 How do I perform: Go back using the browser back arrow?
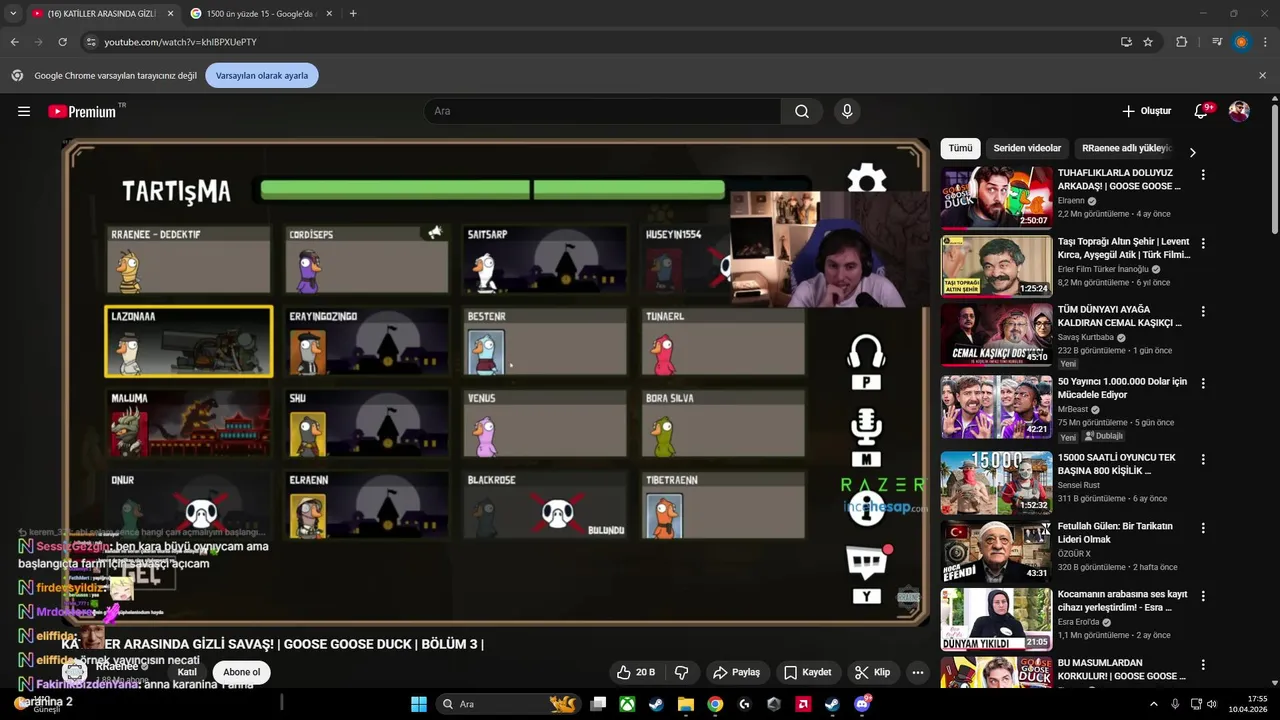point(14,42)
